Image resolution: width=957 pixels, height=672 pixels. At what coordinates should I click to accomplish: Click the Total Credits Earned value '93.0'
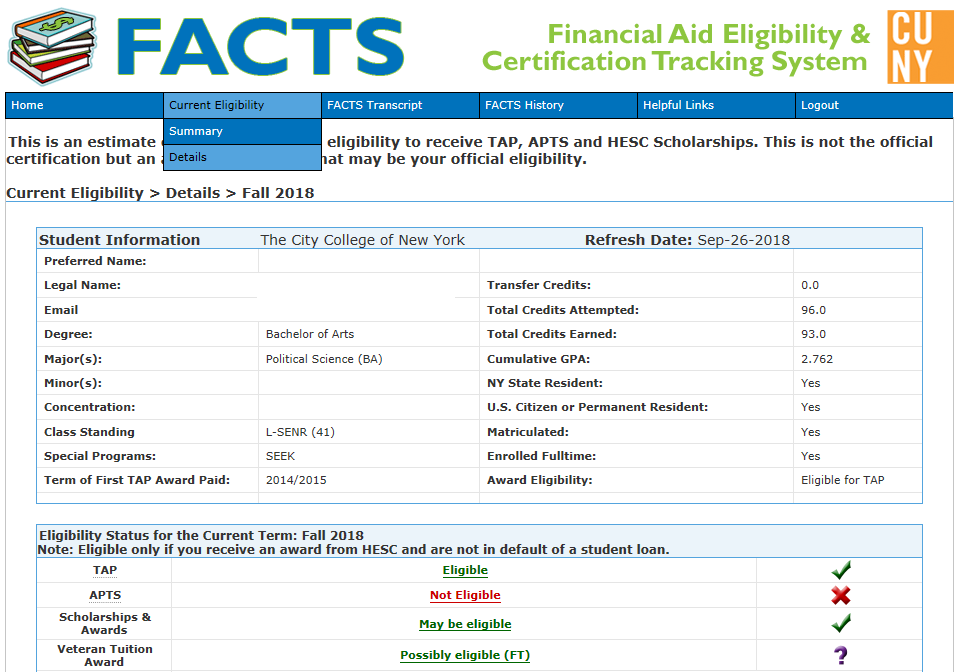click(x=813, y=334)
